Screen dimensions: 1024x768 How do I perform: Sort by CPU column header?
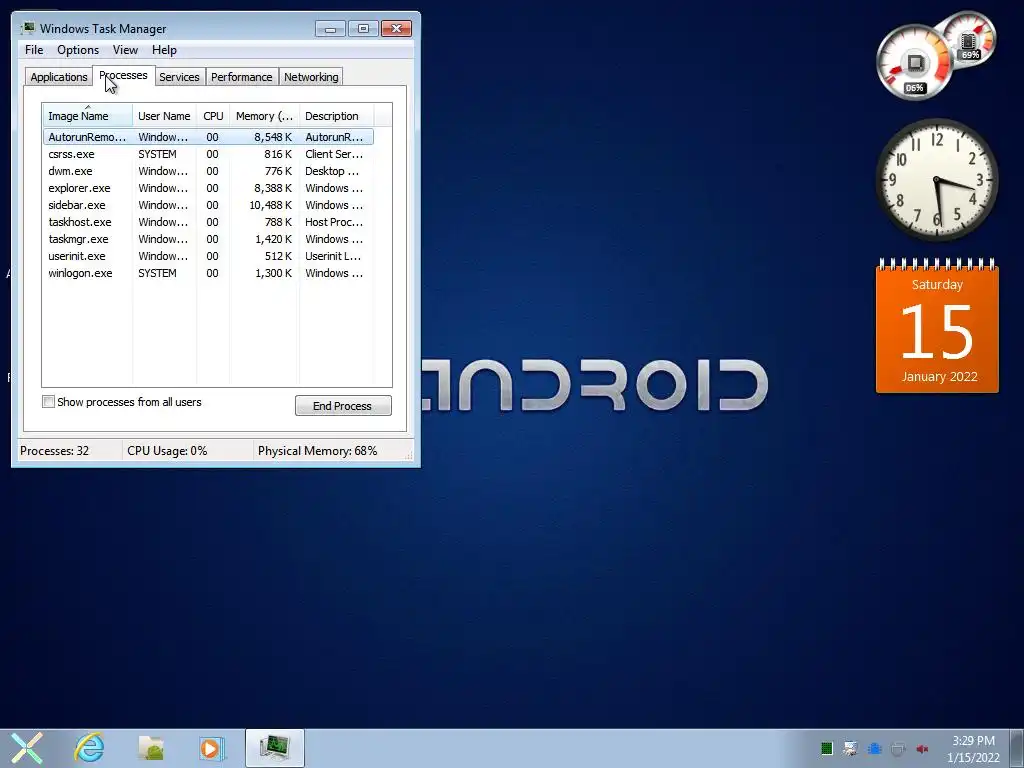pyautogui.click(x=213, y=116)
